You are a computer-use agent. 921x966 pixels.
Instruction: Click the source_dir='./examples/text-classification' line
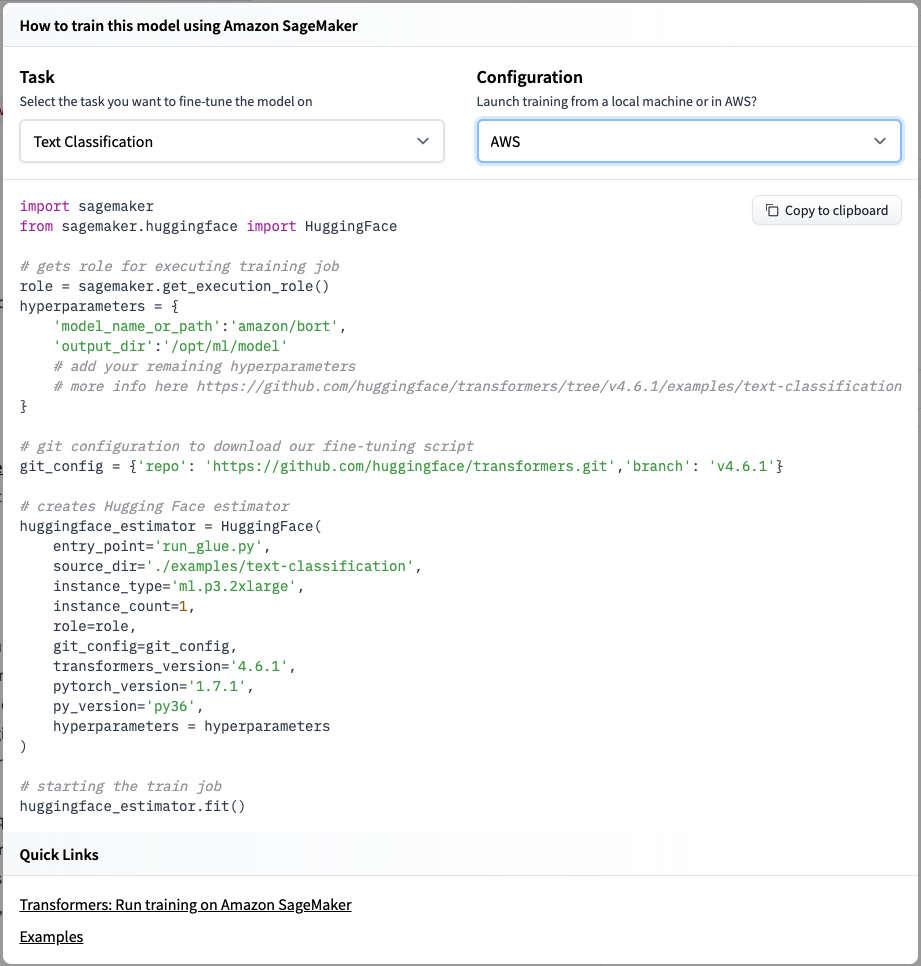237,566
